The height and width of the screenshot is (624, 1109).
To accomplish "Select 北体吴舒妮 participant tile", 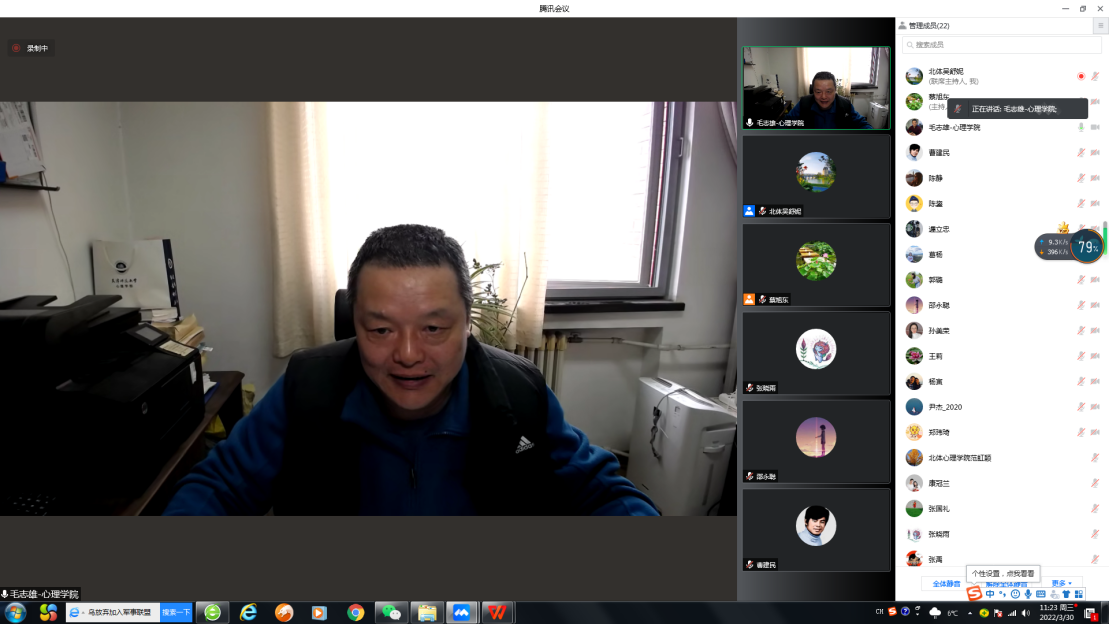I will [x=815, y=176].
